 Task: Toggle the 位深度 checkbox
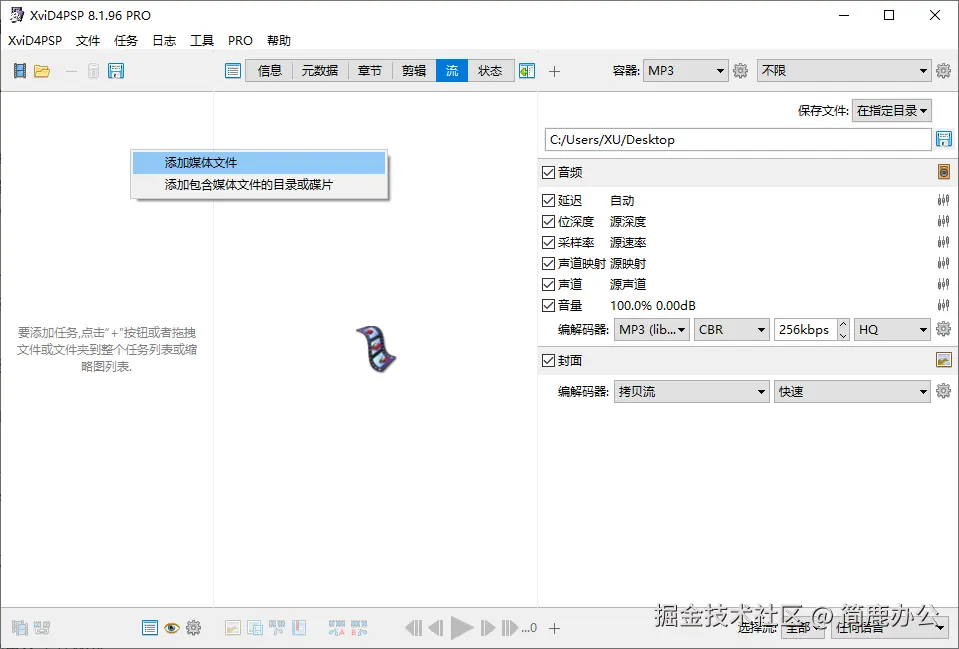coord(549,221)
